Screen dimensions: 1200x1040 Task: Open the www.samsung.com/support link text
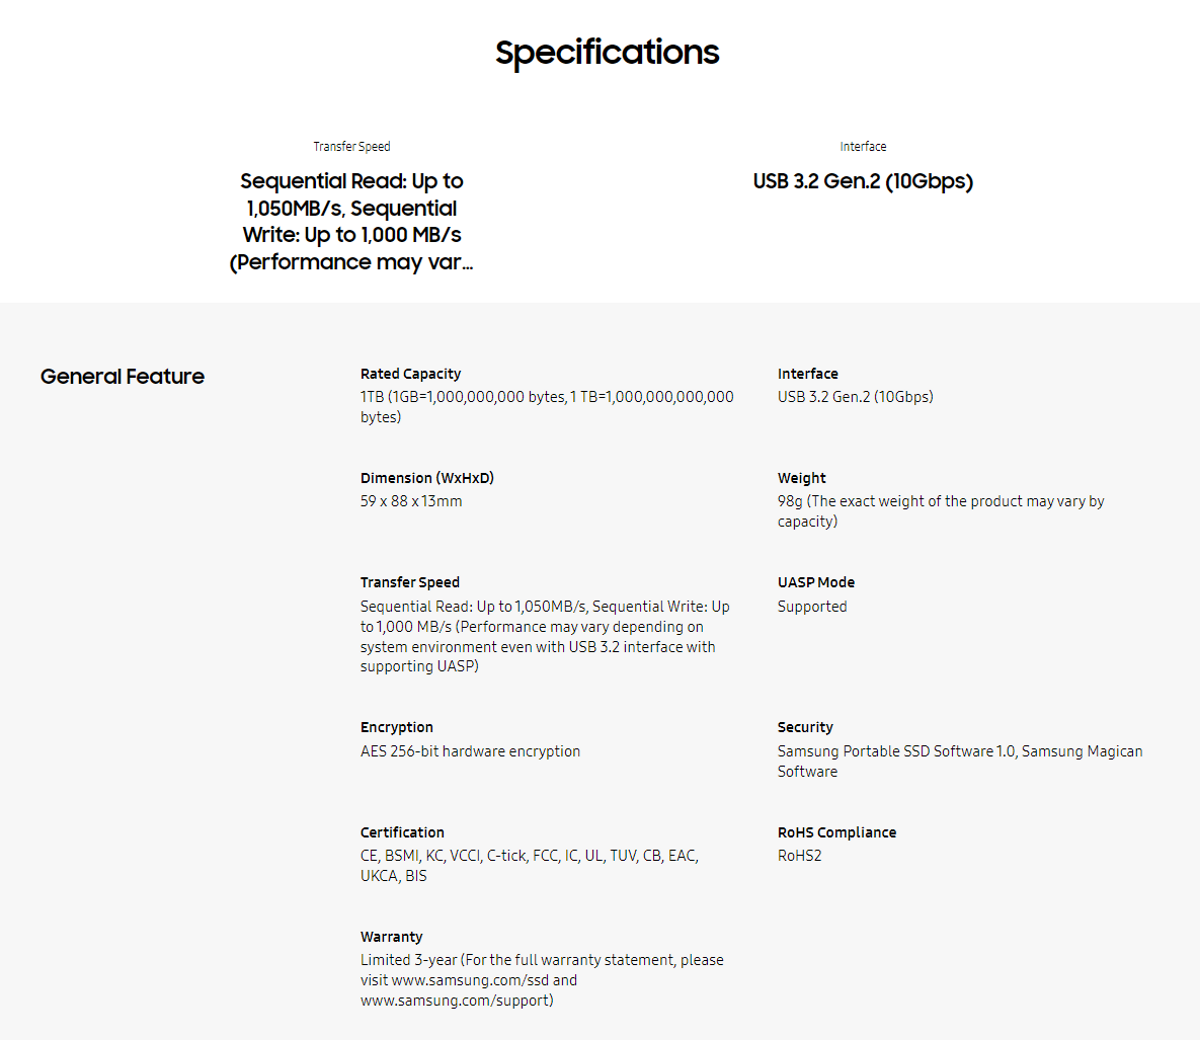click(455, 1000)
